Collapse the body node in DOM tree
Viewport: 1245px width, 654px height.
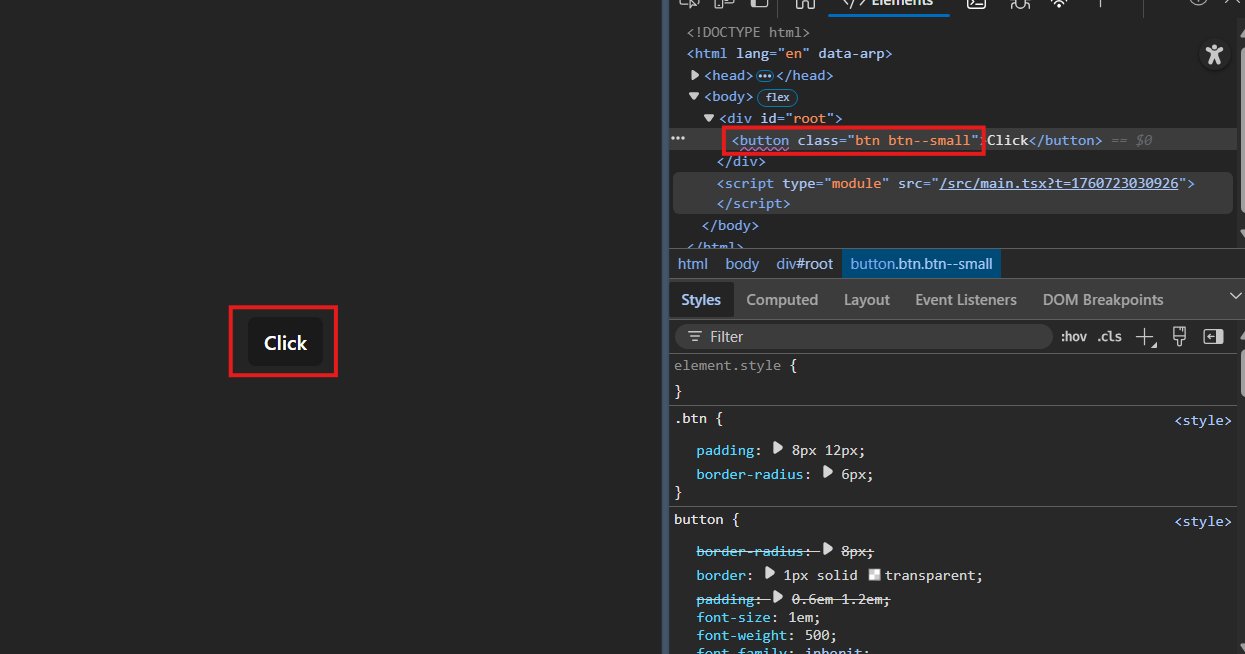(x=695, y=97)
